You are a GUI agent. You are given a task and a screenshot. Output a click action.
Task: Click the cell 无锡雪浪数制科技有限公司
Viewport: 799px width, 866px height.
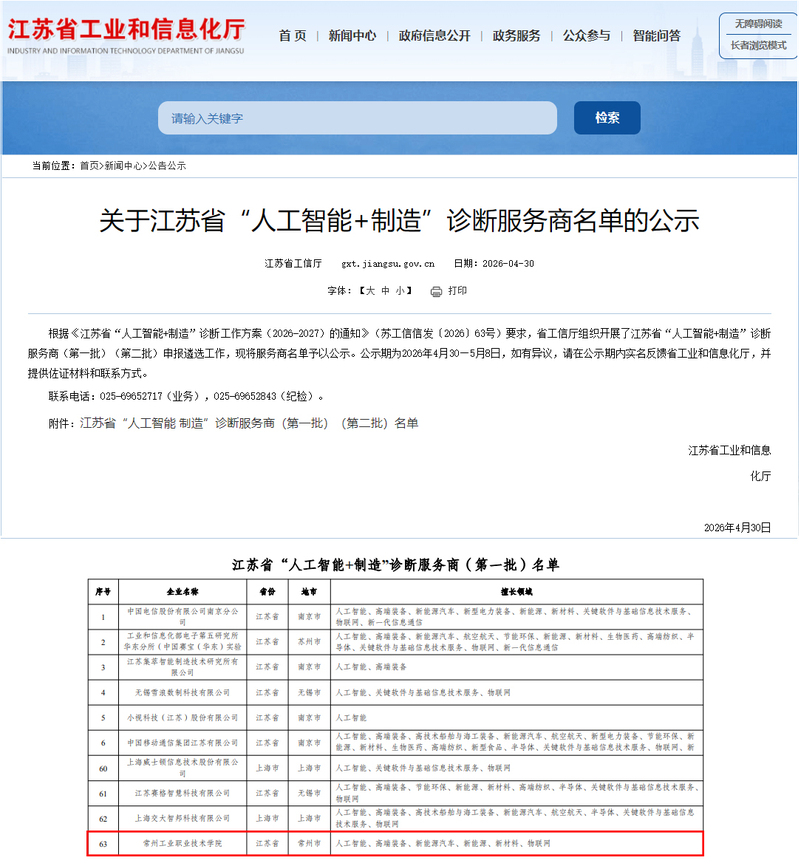(182, 693)
